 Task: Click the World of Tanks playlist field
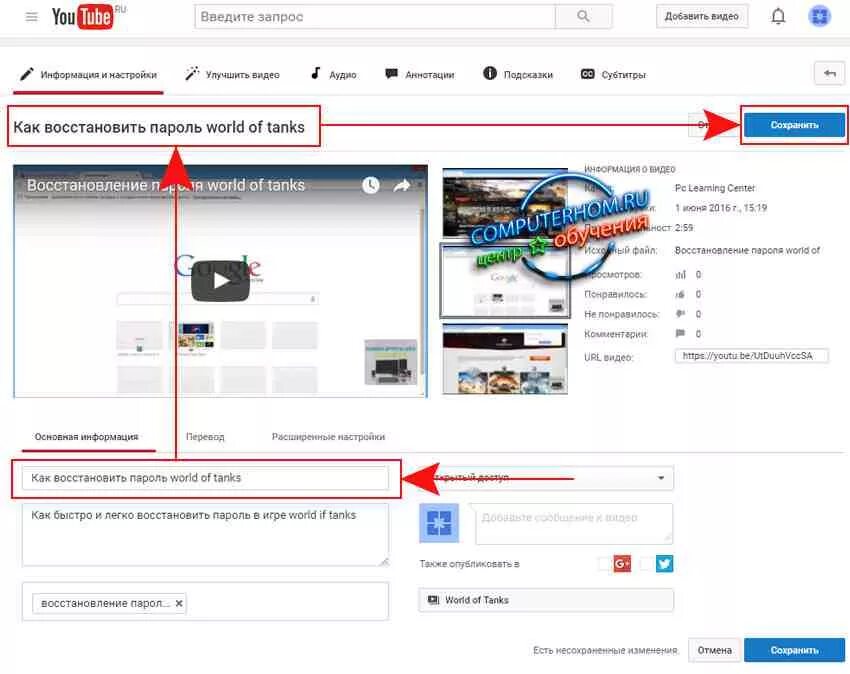click(x=546, y=600)
